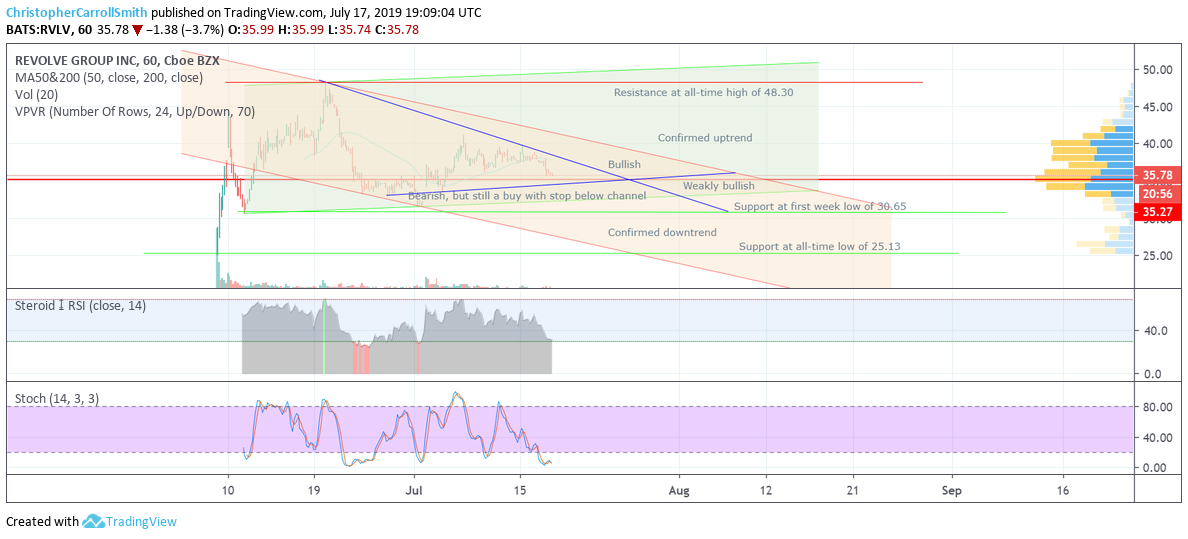Click the VPVR indicator legend

click(x=135, y=111)
